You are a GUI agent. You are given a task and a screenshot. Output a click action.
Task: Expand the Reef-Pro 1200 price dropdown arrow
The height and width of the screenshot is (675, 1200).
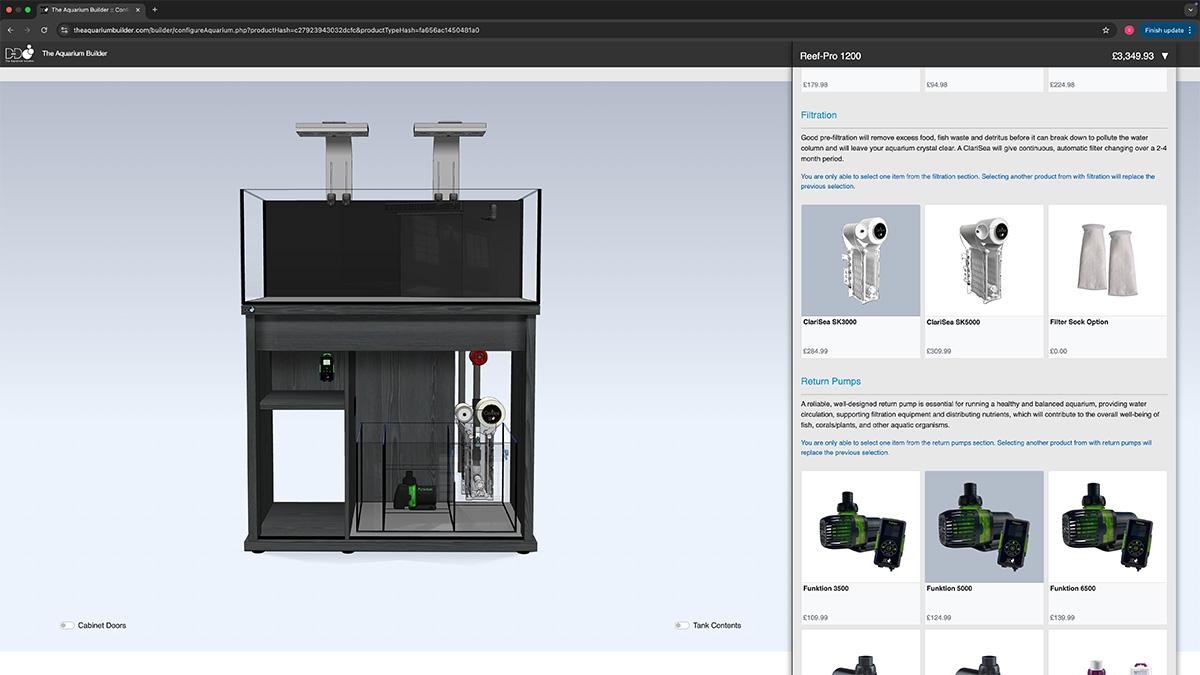pos(1165,56)
